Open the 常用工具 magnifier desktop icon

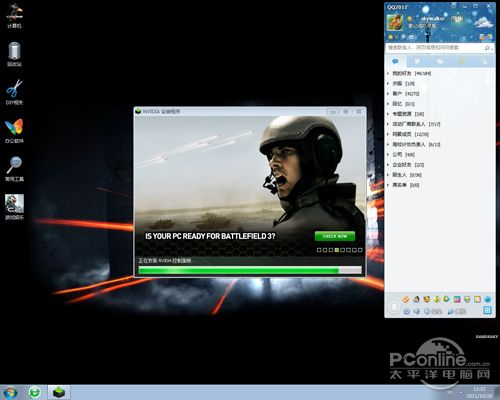pos(14,169)
